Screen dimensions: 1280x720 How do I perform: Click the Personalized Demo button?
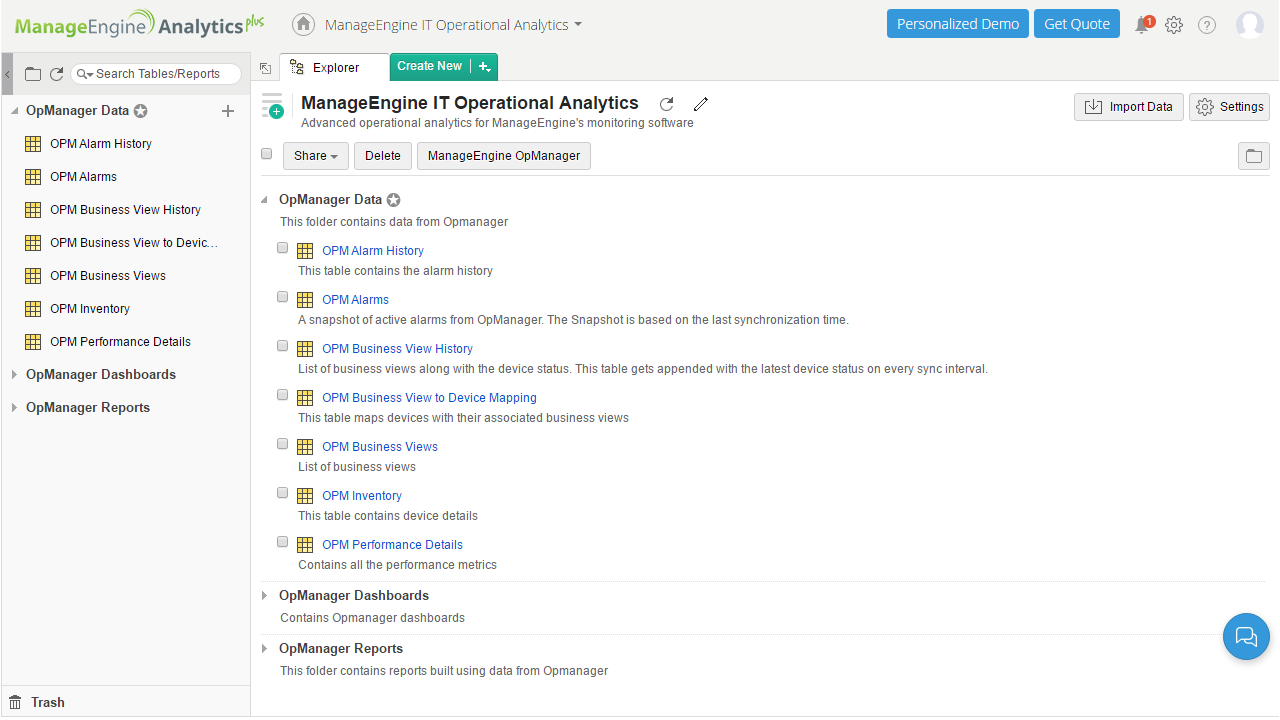pyautogui.click(x=958, y=24)
